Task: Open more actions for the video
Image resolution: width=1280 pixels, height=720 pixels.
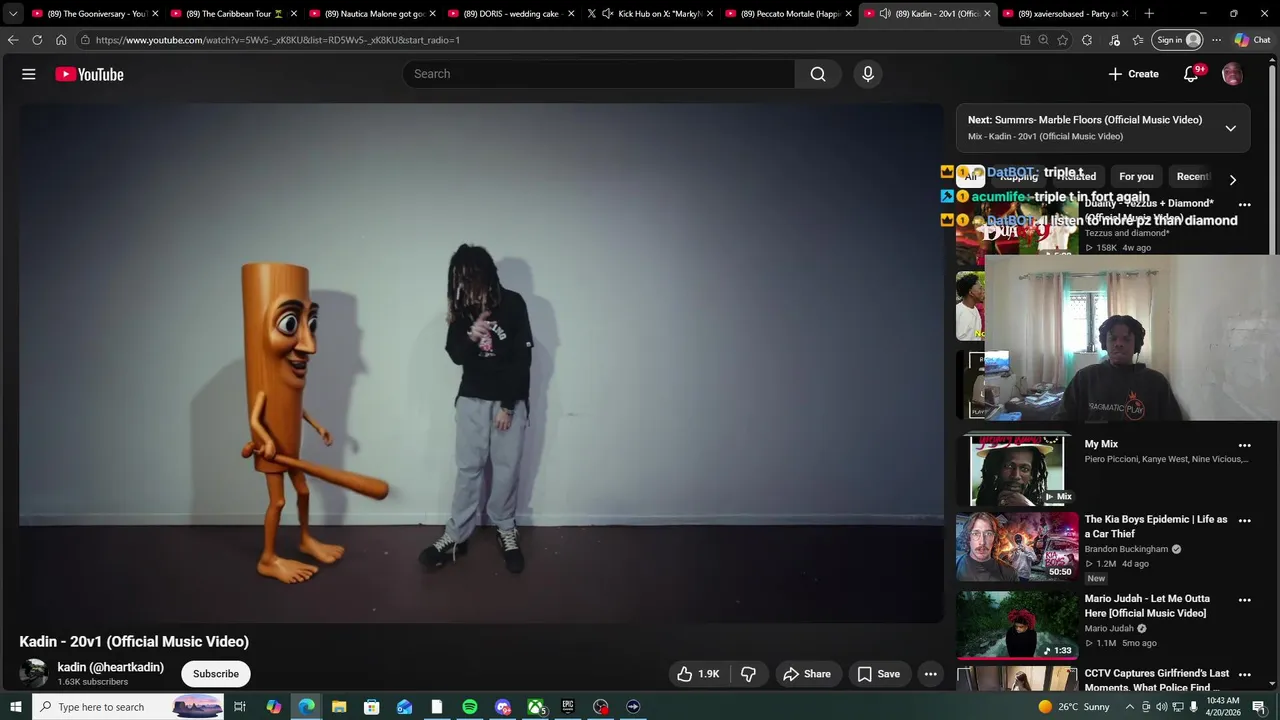Action: tap(930, 674)
